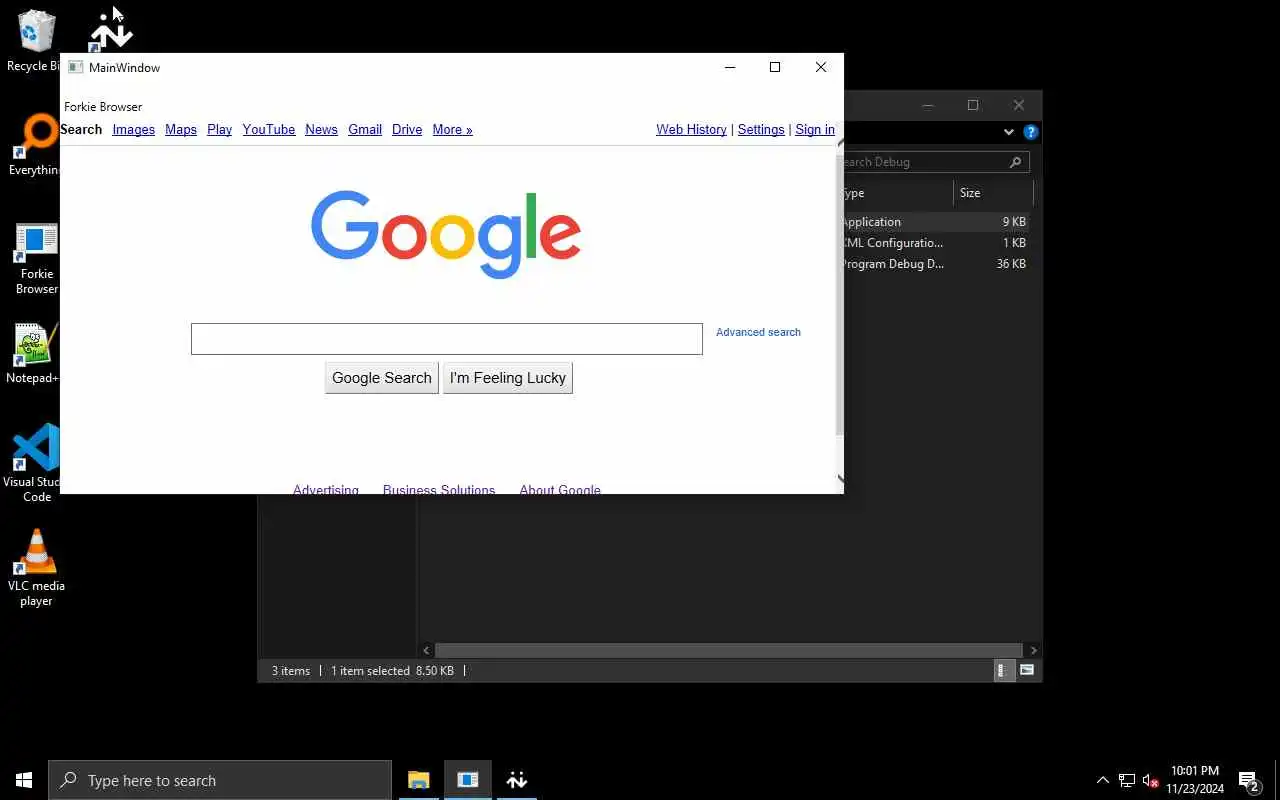Click Explorer's scroll right arrow
1280x800 pixels.
coord(1033,650)
